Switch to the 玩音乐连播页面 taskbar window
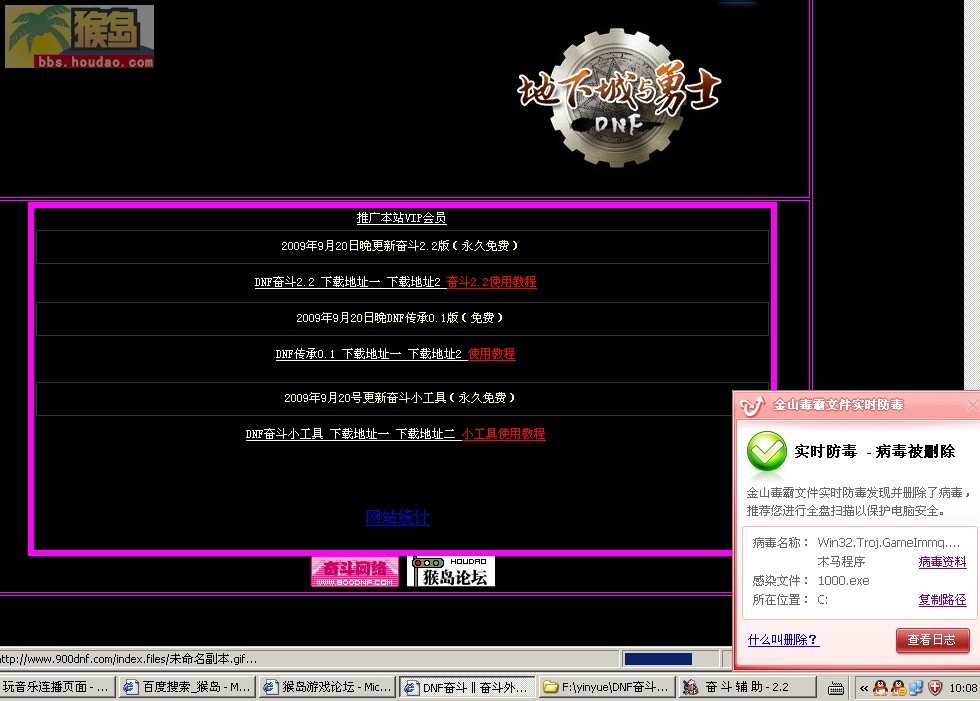980x701 pixels. tap(58, 687)
